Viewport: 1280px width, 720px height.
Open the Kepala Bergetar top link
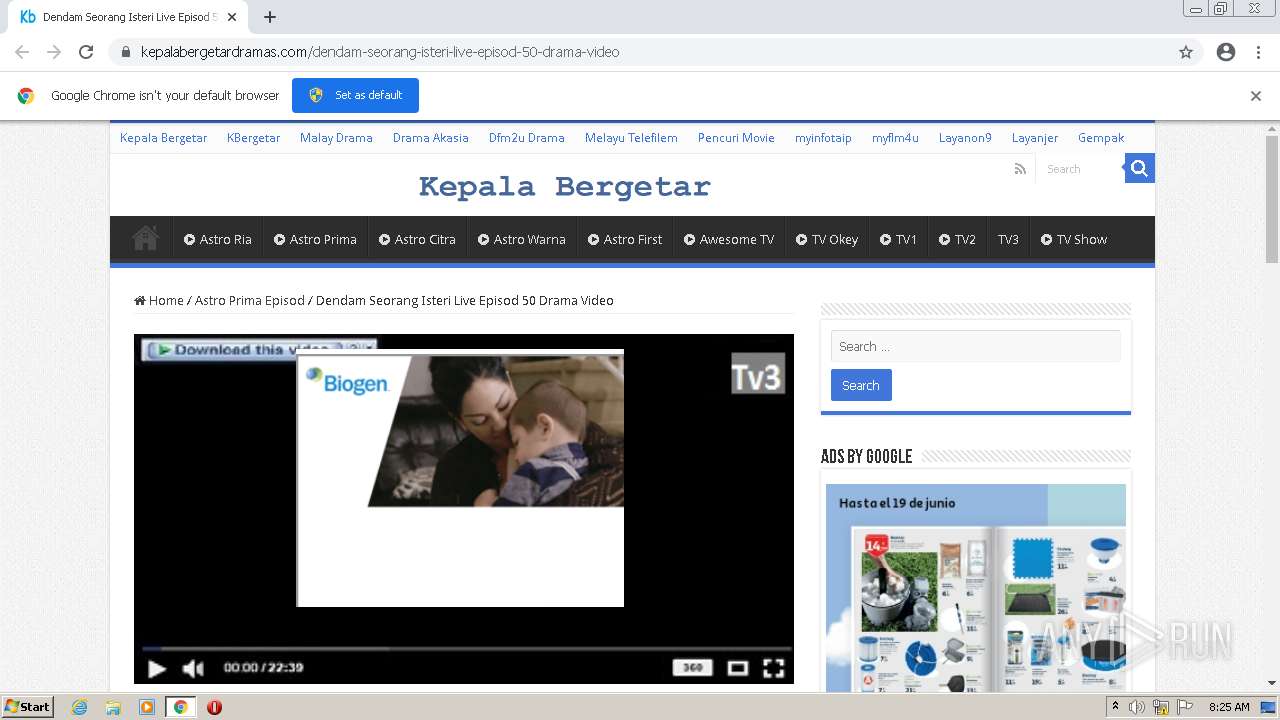click(x=164, y=138)
